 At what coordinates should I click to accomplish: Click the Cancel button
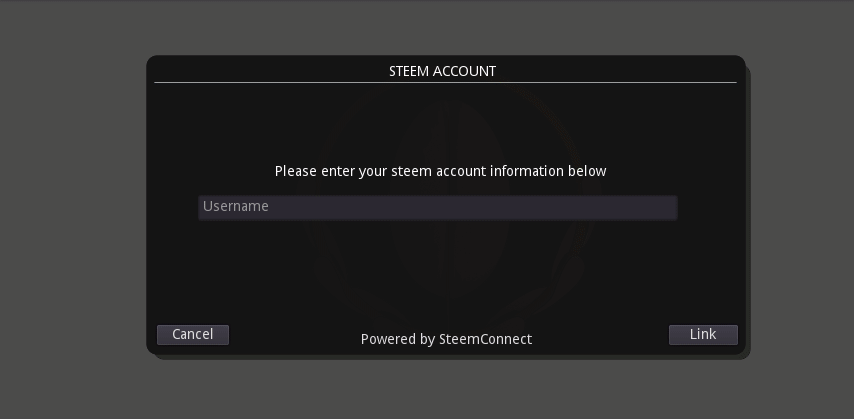pyautogui.click(x=193, y=335)
